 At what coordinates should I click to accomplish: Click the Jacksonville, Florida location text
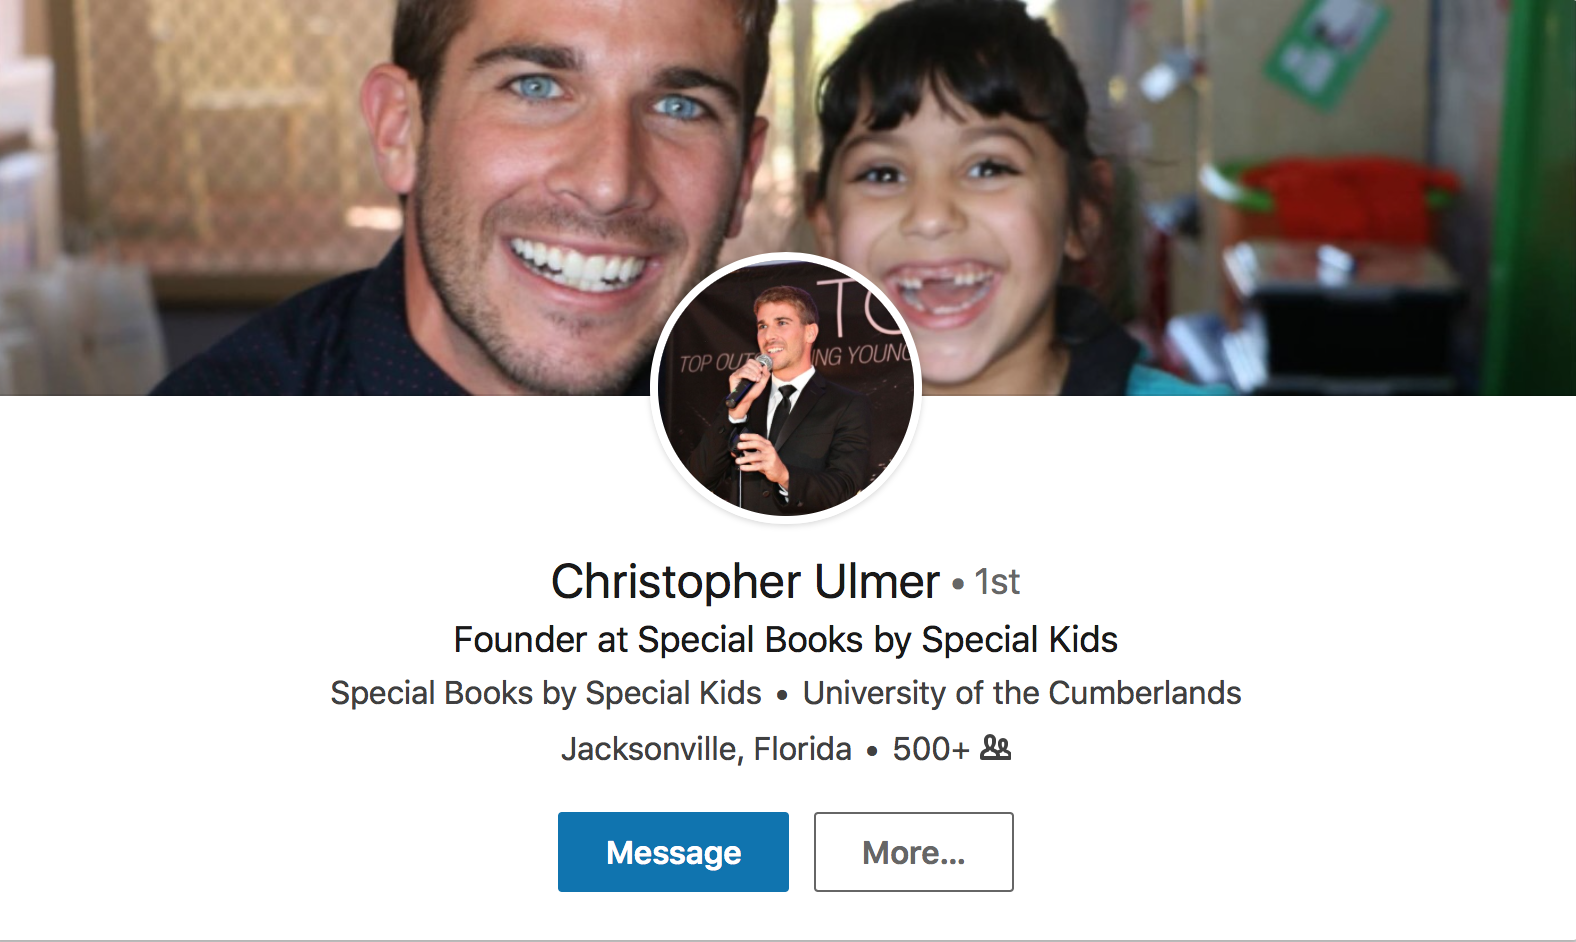[x=706, y=749]
